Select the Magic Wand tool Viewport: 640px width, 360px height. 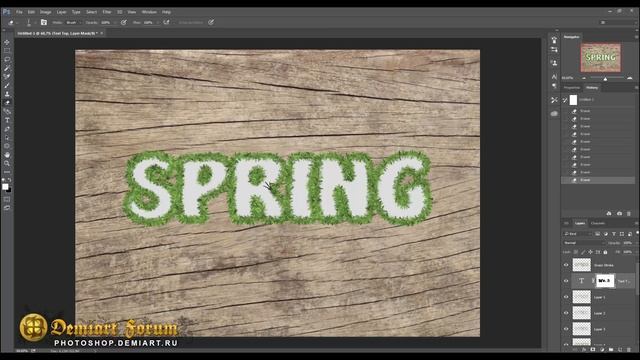(x=7, y=68)
